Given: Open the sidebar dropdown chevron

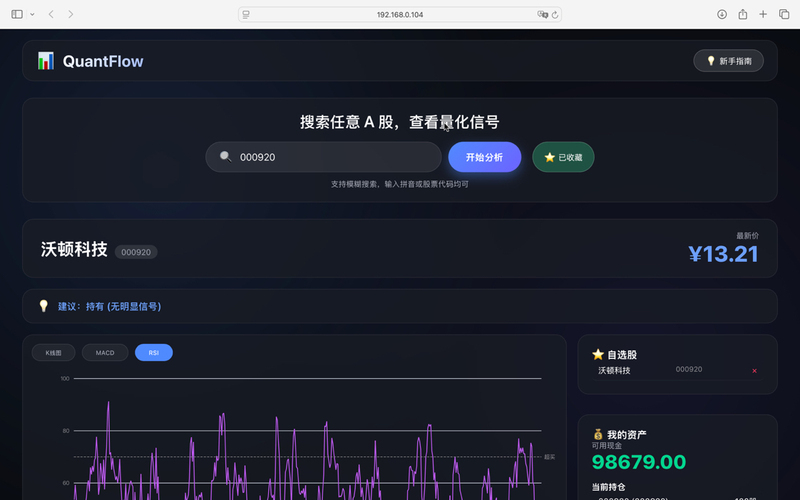Looking at the screenshot, I should [x=32, y=14].
